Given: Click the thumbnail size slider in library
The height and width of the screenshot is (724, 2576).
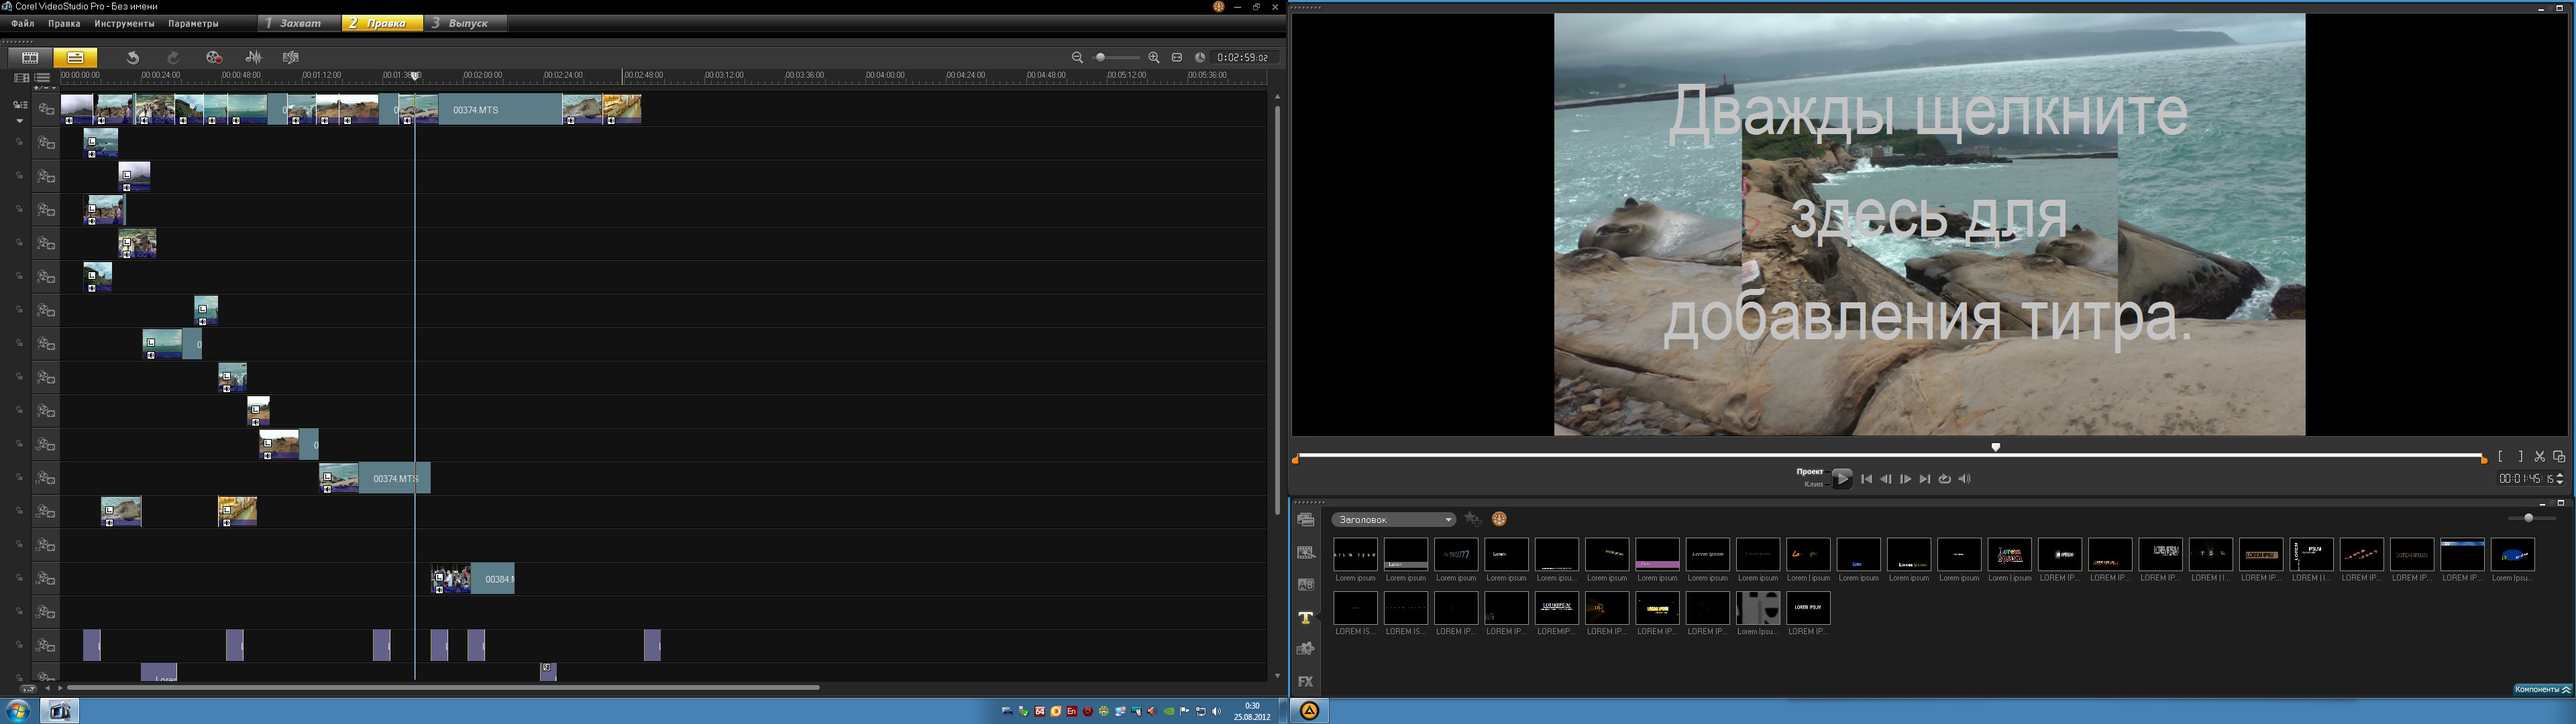Looking at the screenshot, I should pyautogui.click(x=2528, y=518).
